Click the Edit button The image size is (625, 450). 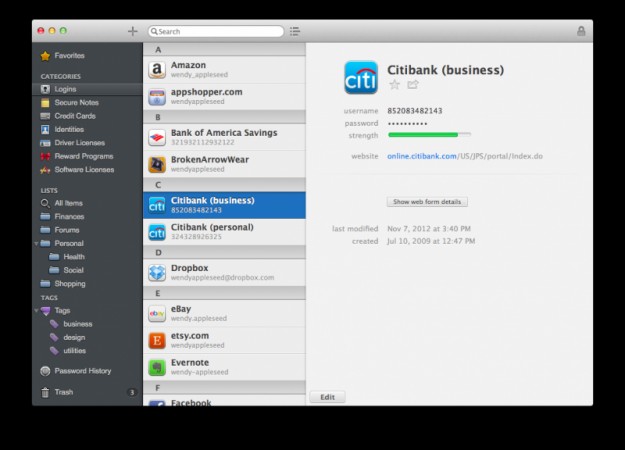pyautogui.click(x=327, y=397)
